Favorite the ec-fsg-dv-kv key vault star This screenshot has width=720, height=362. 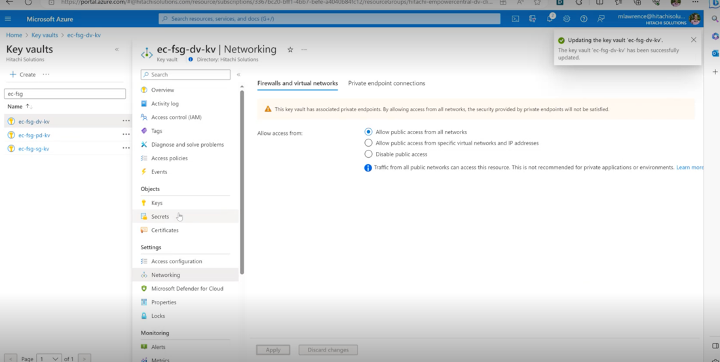click(x=290, y=50)
